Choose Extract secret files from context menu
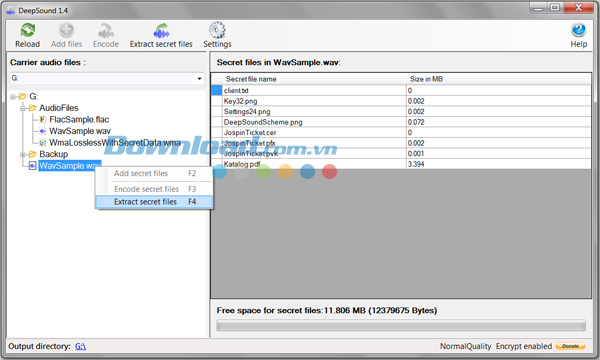 click(154, 202)
